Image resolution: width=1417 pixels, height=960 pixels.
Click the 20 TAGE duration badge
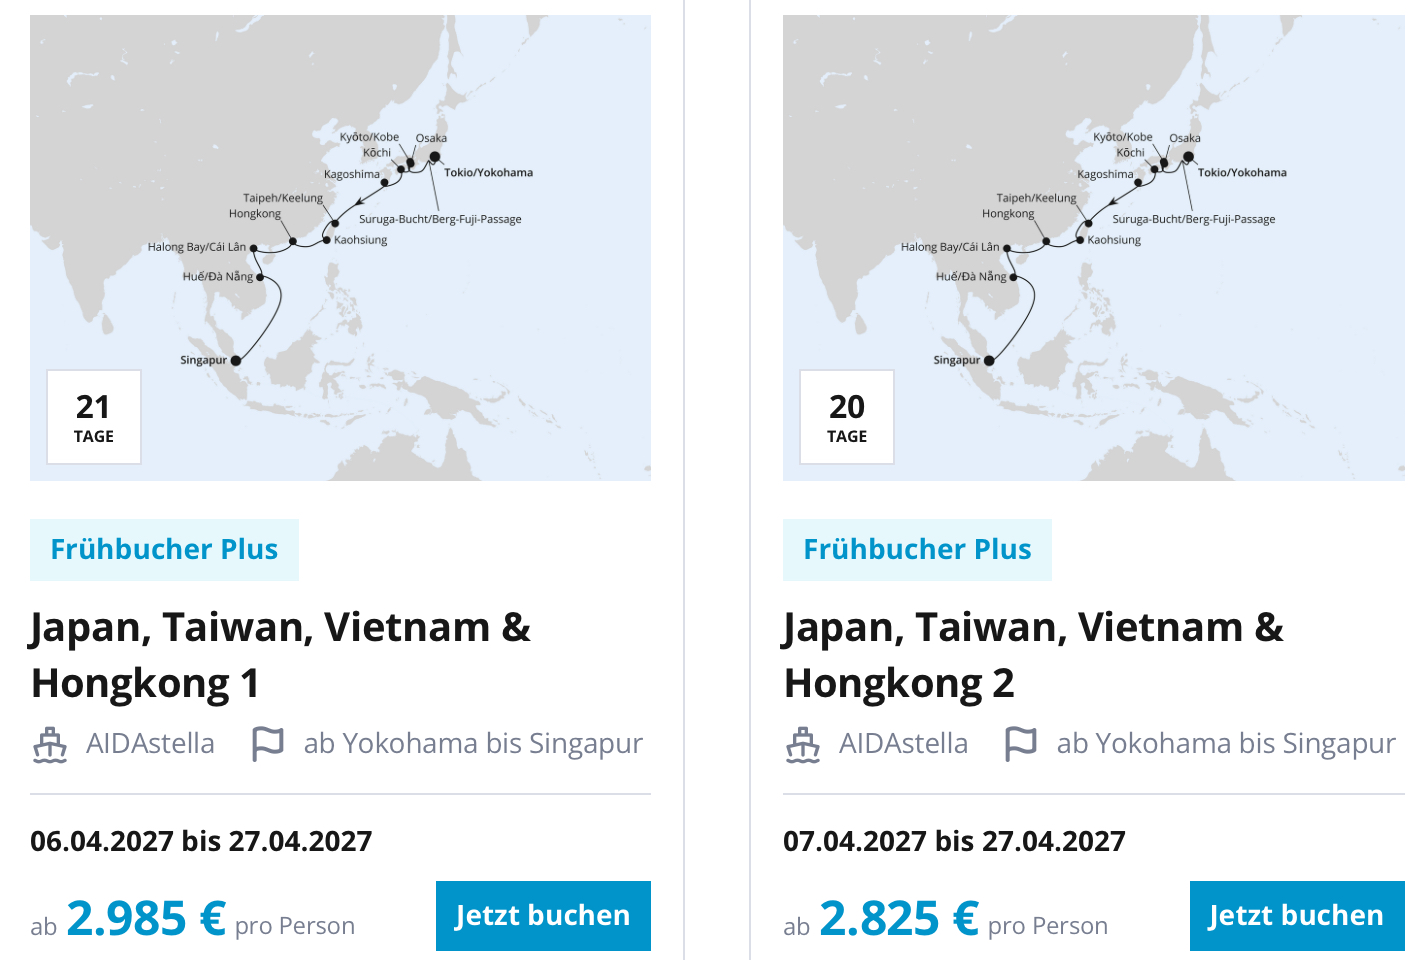[847, 417]
